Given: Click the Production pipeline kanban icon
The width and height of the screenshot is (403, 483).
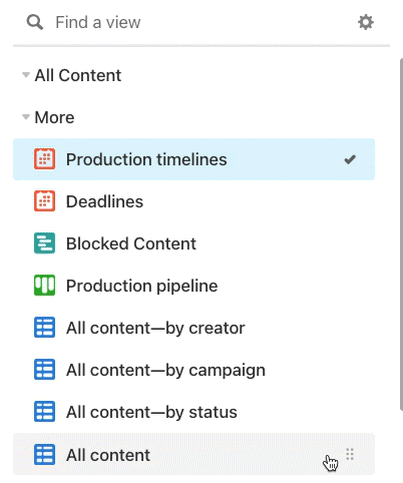Looking at the screenshot, I should (44, 285).
